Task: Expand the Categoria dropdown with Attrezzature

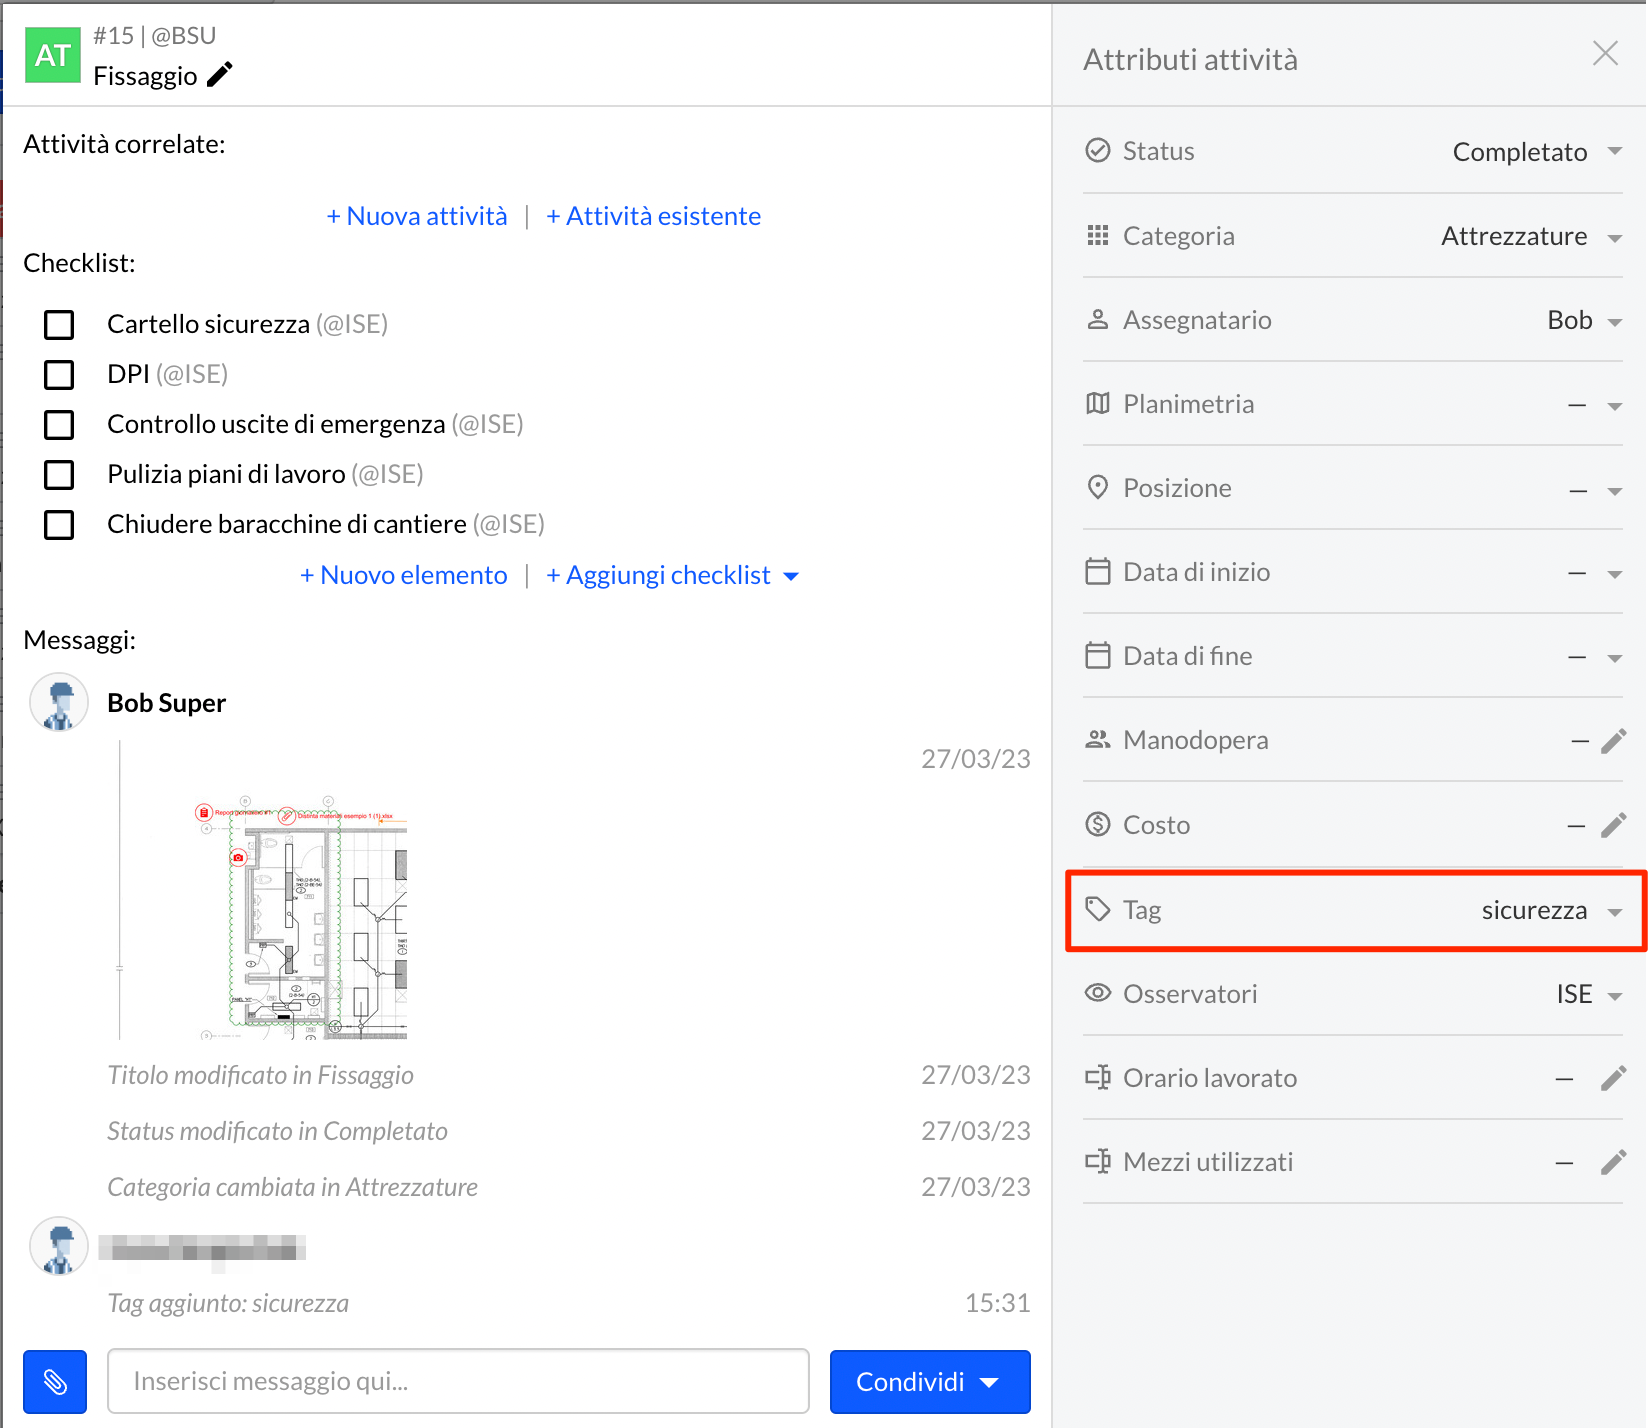Action: 1530,236
